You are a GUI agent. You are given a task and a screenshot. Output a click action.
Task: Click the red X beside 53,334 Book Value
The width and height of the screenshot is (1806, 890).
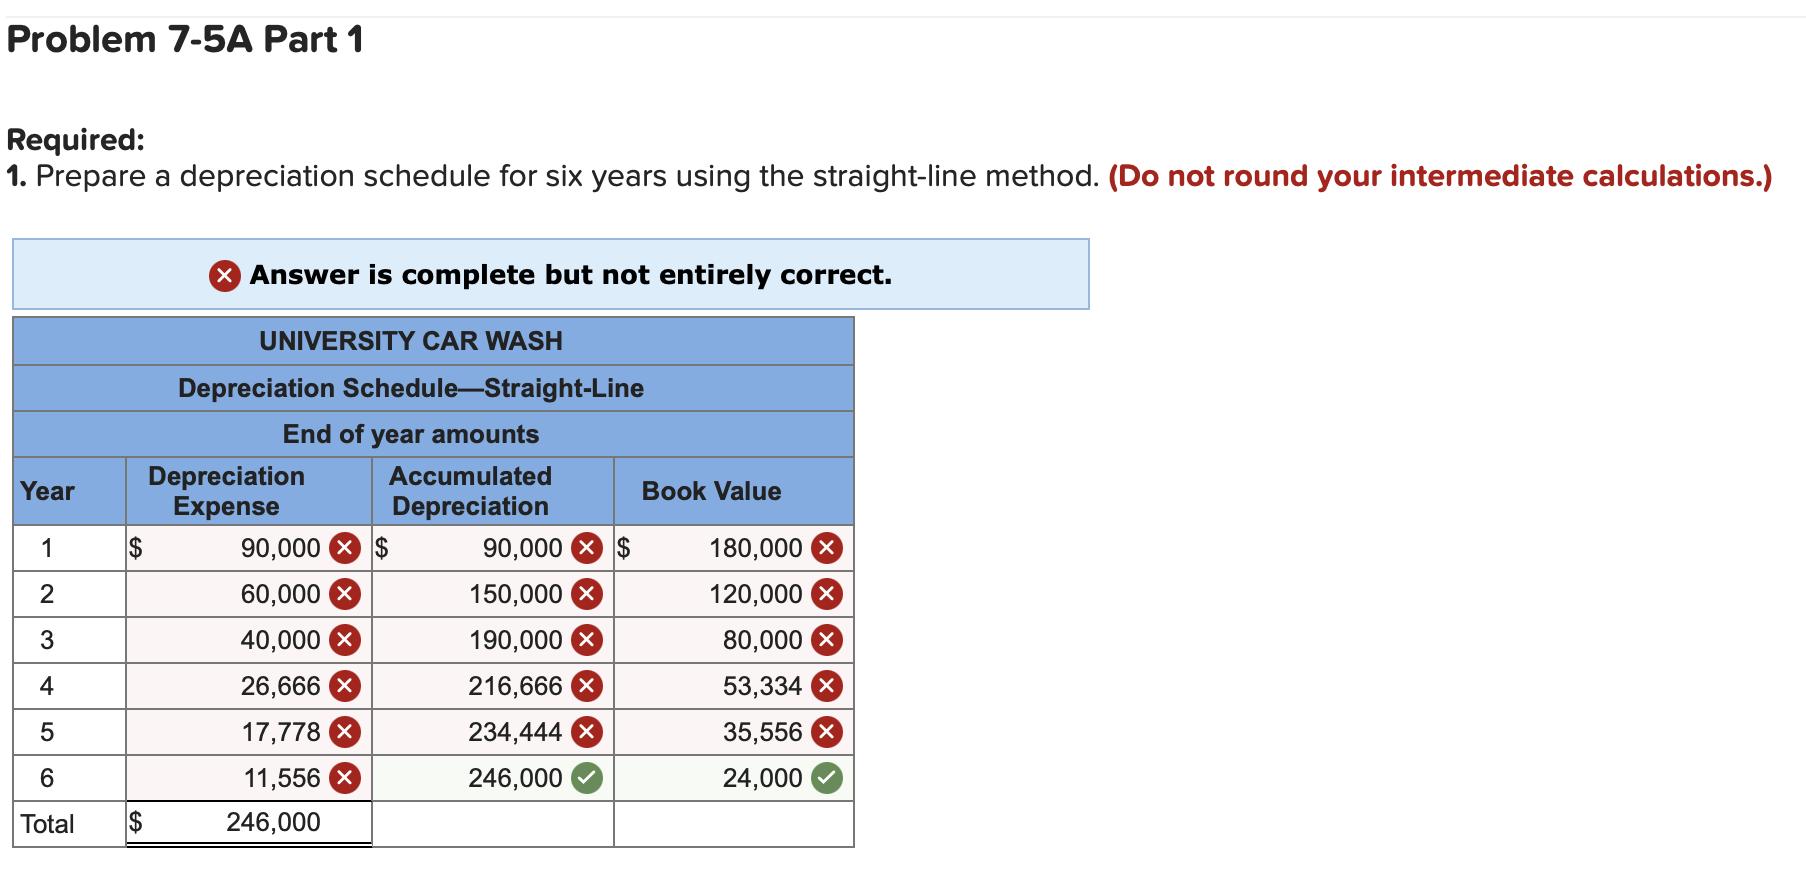point(827,685)
